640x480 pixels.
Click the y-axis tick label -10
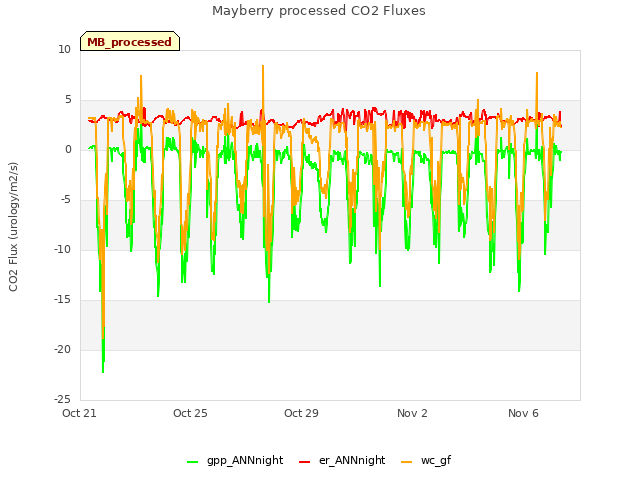[x=62, y=249]
